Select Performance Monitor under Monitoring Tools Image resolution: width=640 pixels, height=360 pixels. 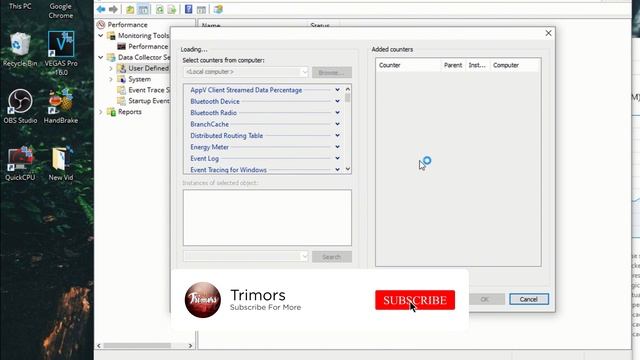pos(148,47)
